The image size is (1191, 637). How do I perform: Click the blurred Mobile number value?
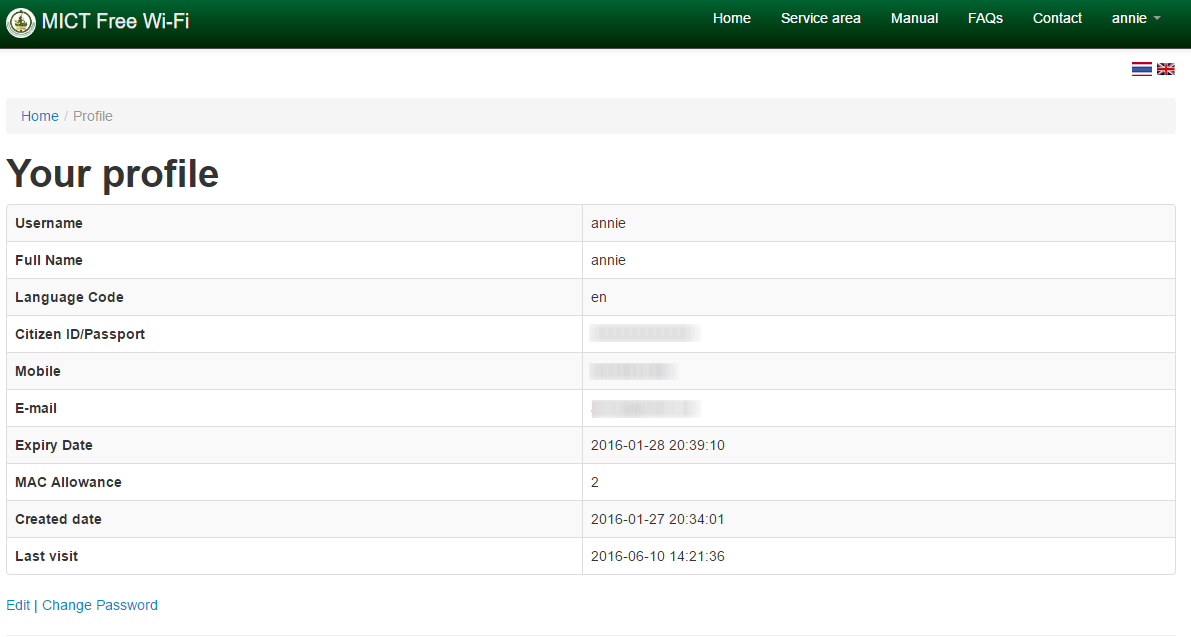[633, 371]
